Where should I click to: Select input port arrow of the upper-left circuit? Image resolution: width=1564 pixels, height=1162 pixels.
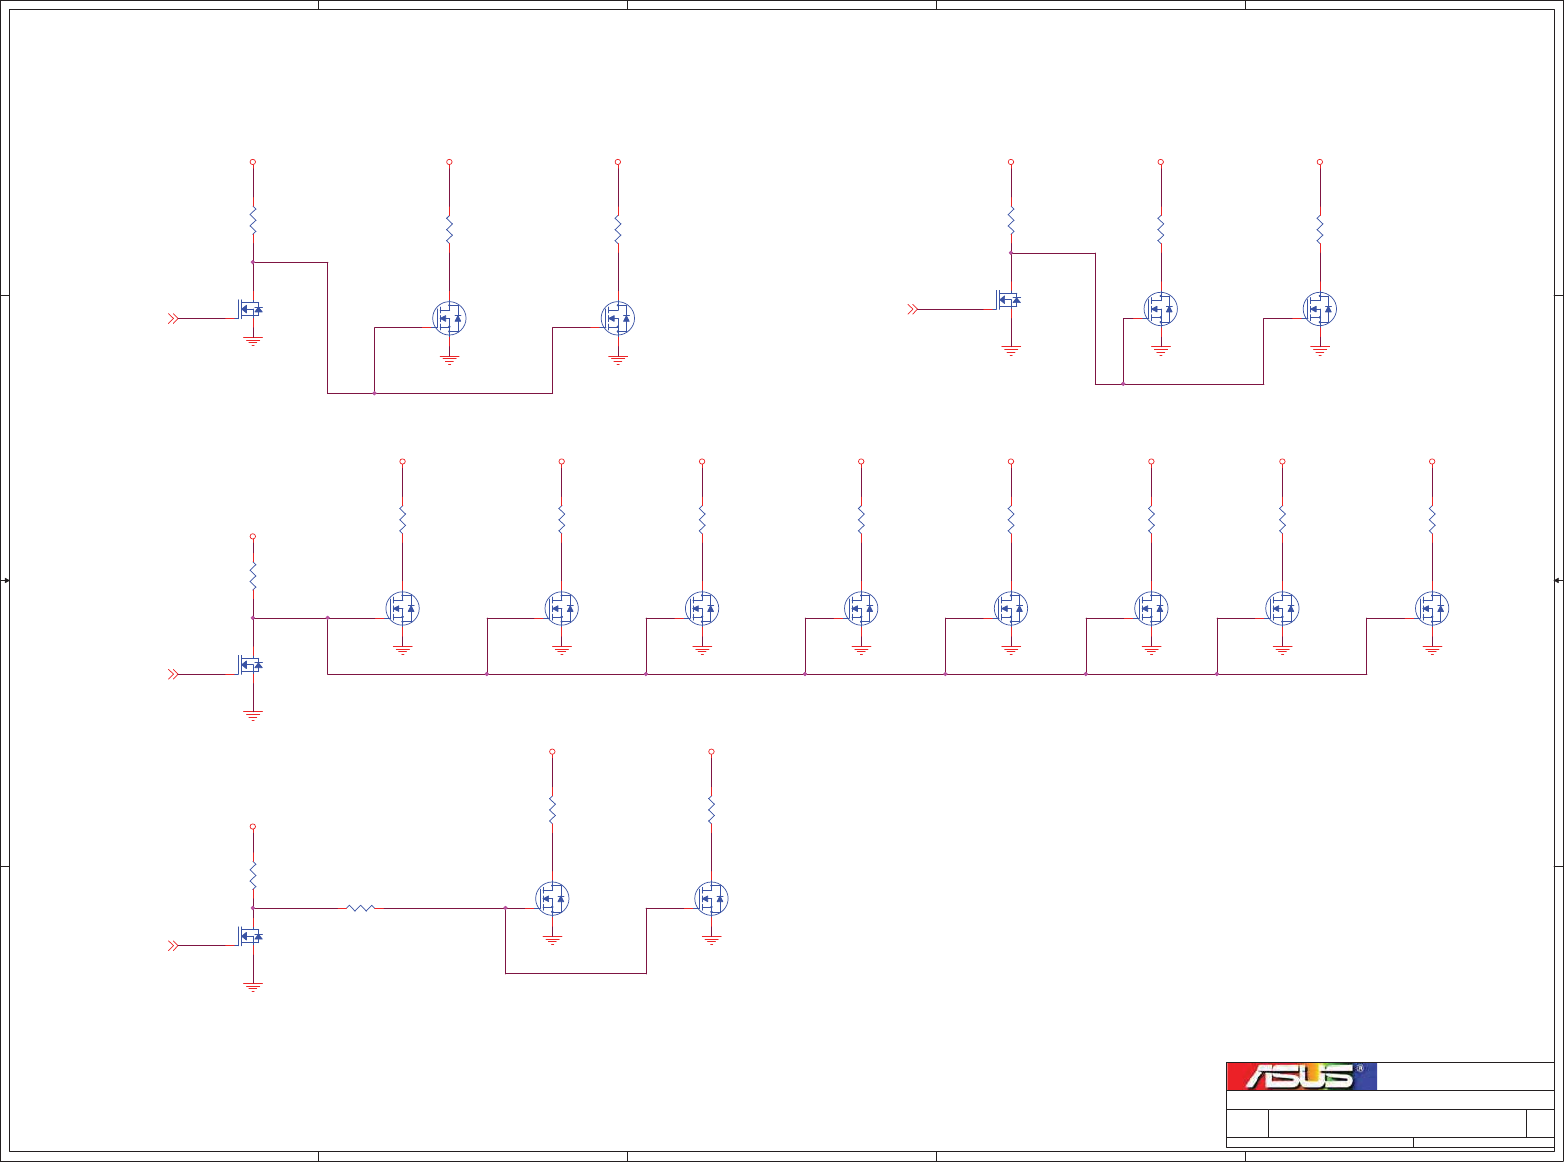173,318
